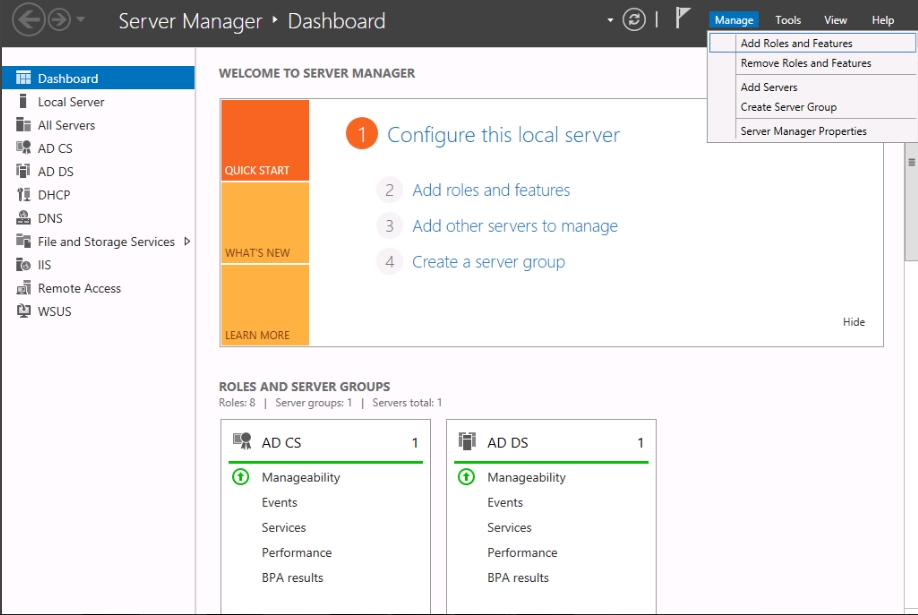Click Add roles and features link
Image resolution: width=918 pixels, height=615 pixels.
click(x=491, y=190)
